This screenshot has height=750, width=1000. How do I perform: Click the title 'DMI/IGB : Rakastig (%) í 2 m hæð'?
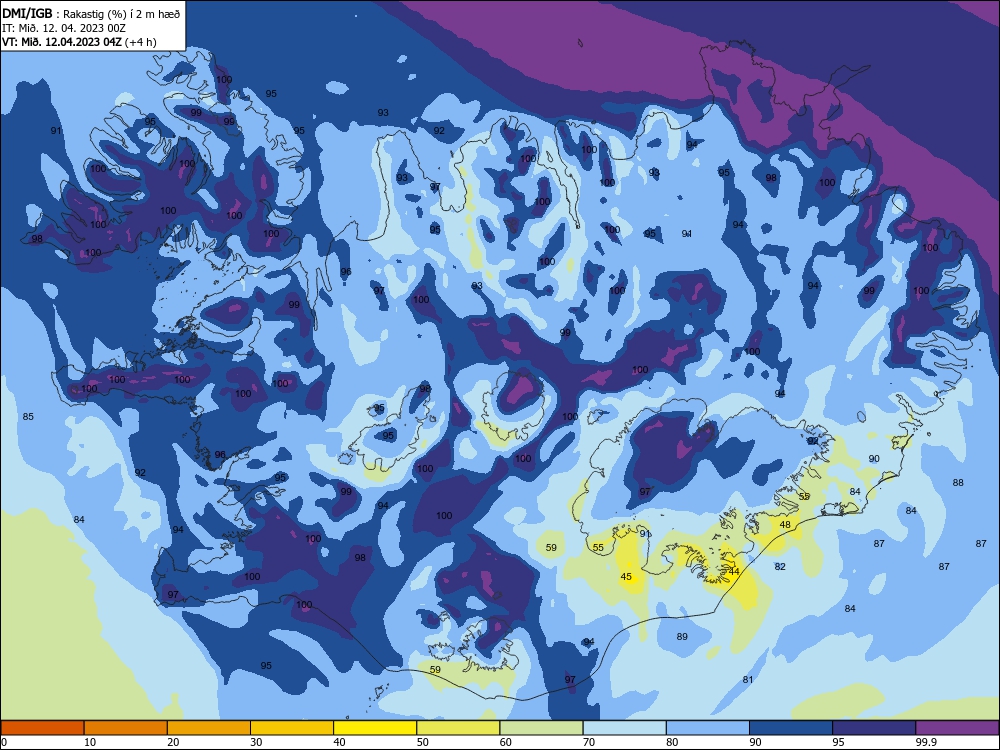[91, 14]
